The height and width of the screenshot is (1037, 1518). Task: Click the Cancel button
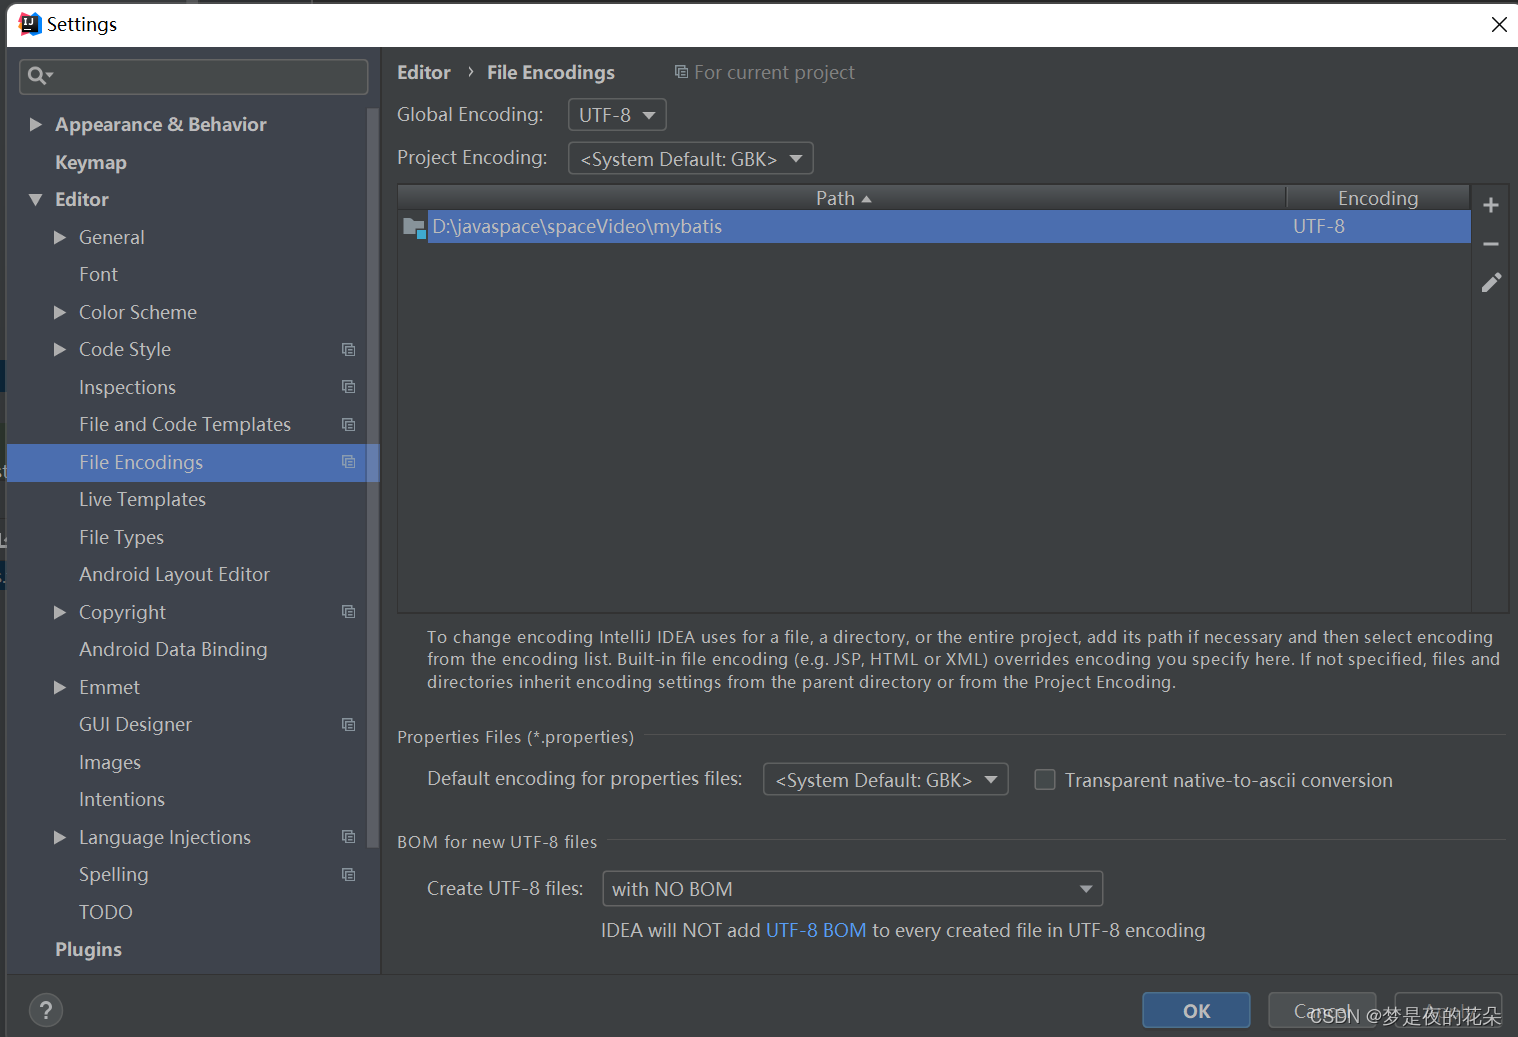[1322, 1010]
